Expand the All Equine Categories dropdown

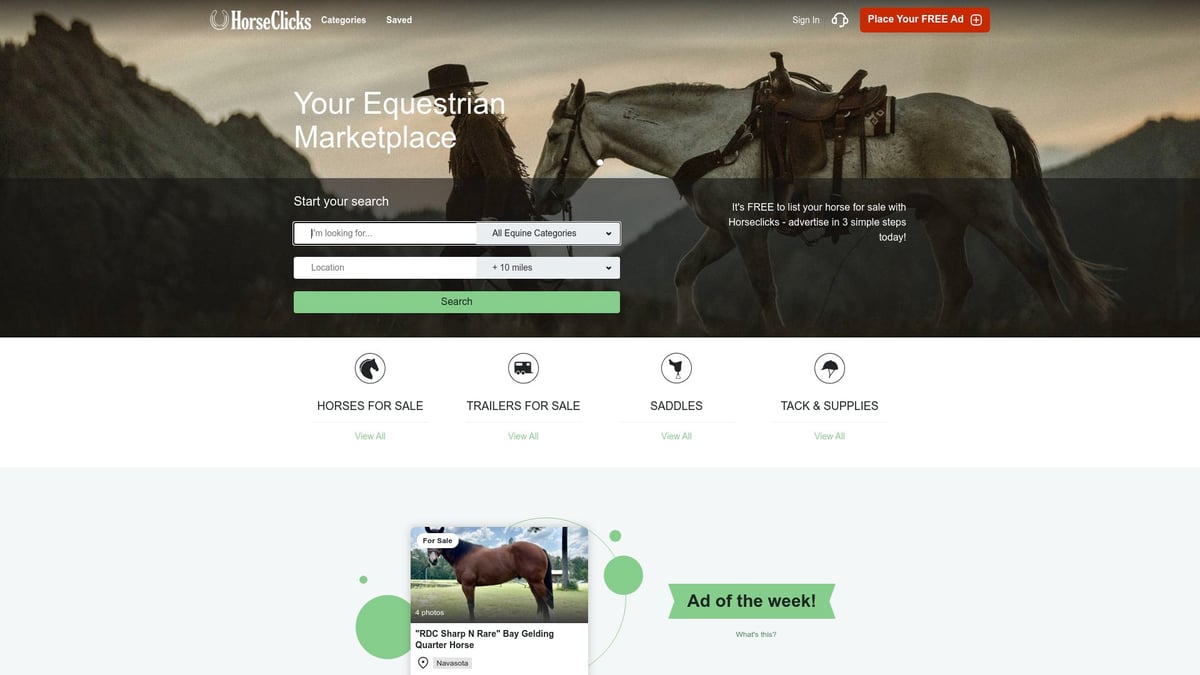(549, 233)
